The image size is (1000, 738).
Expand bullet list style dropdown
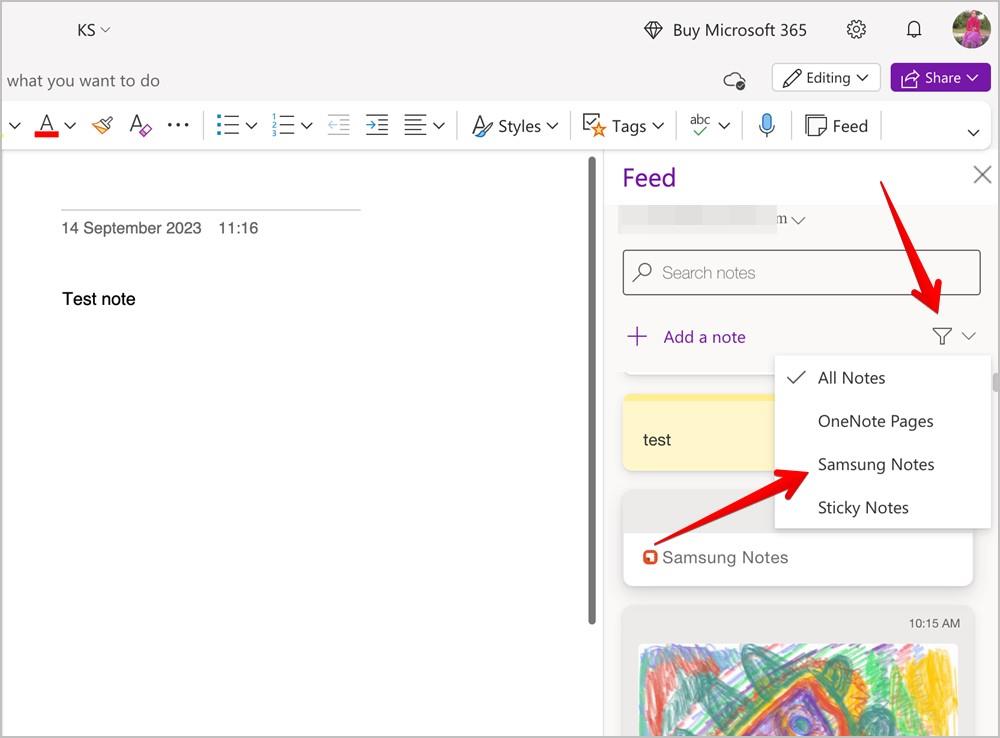point(252,126)
